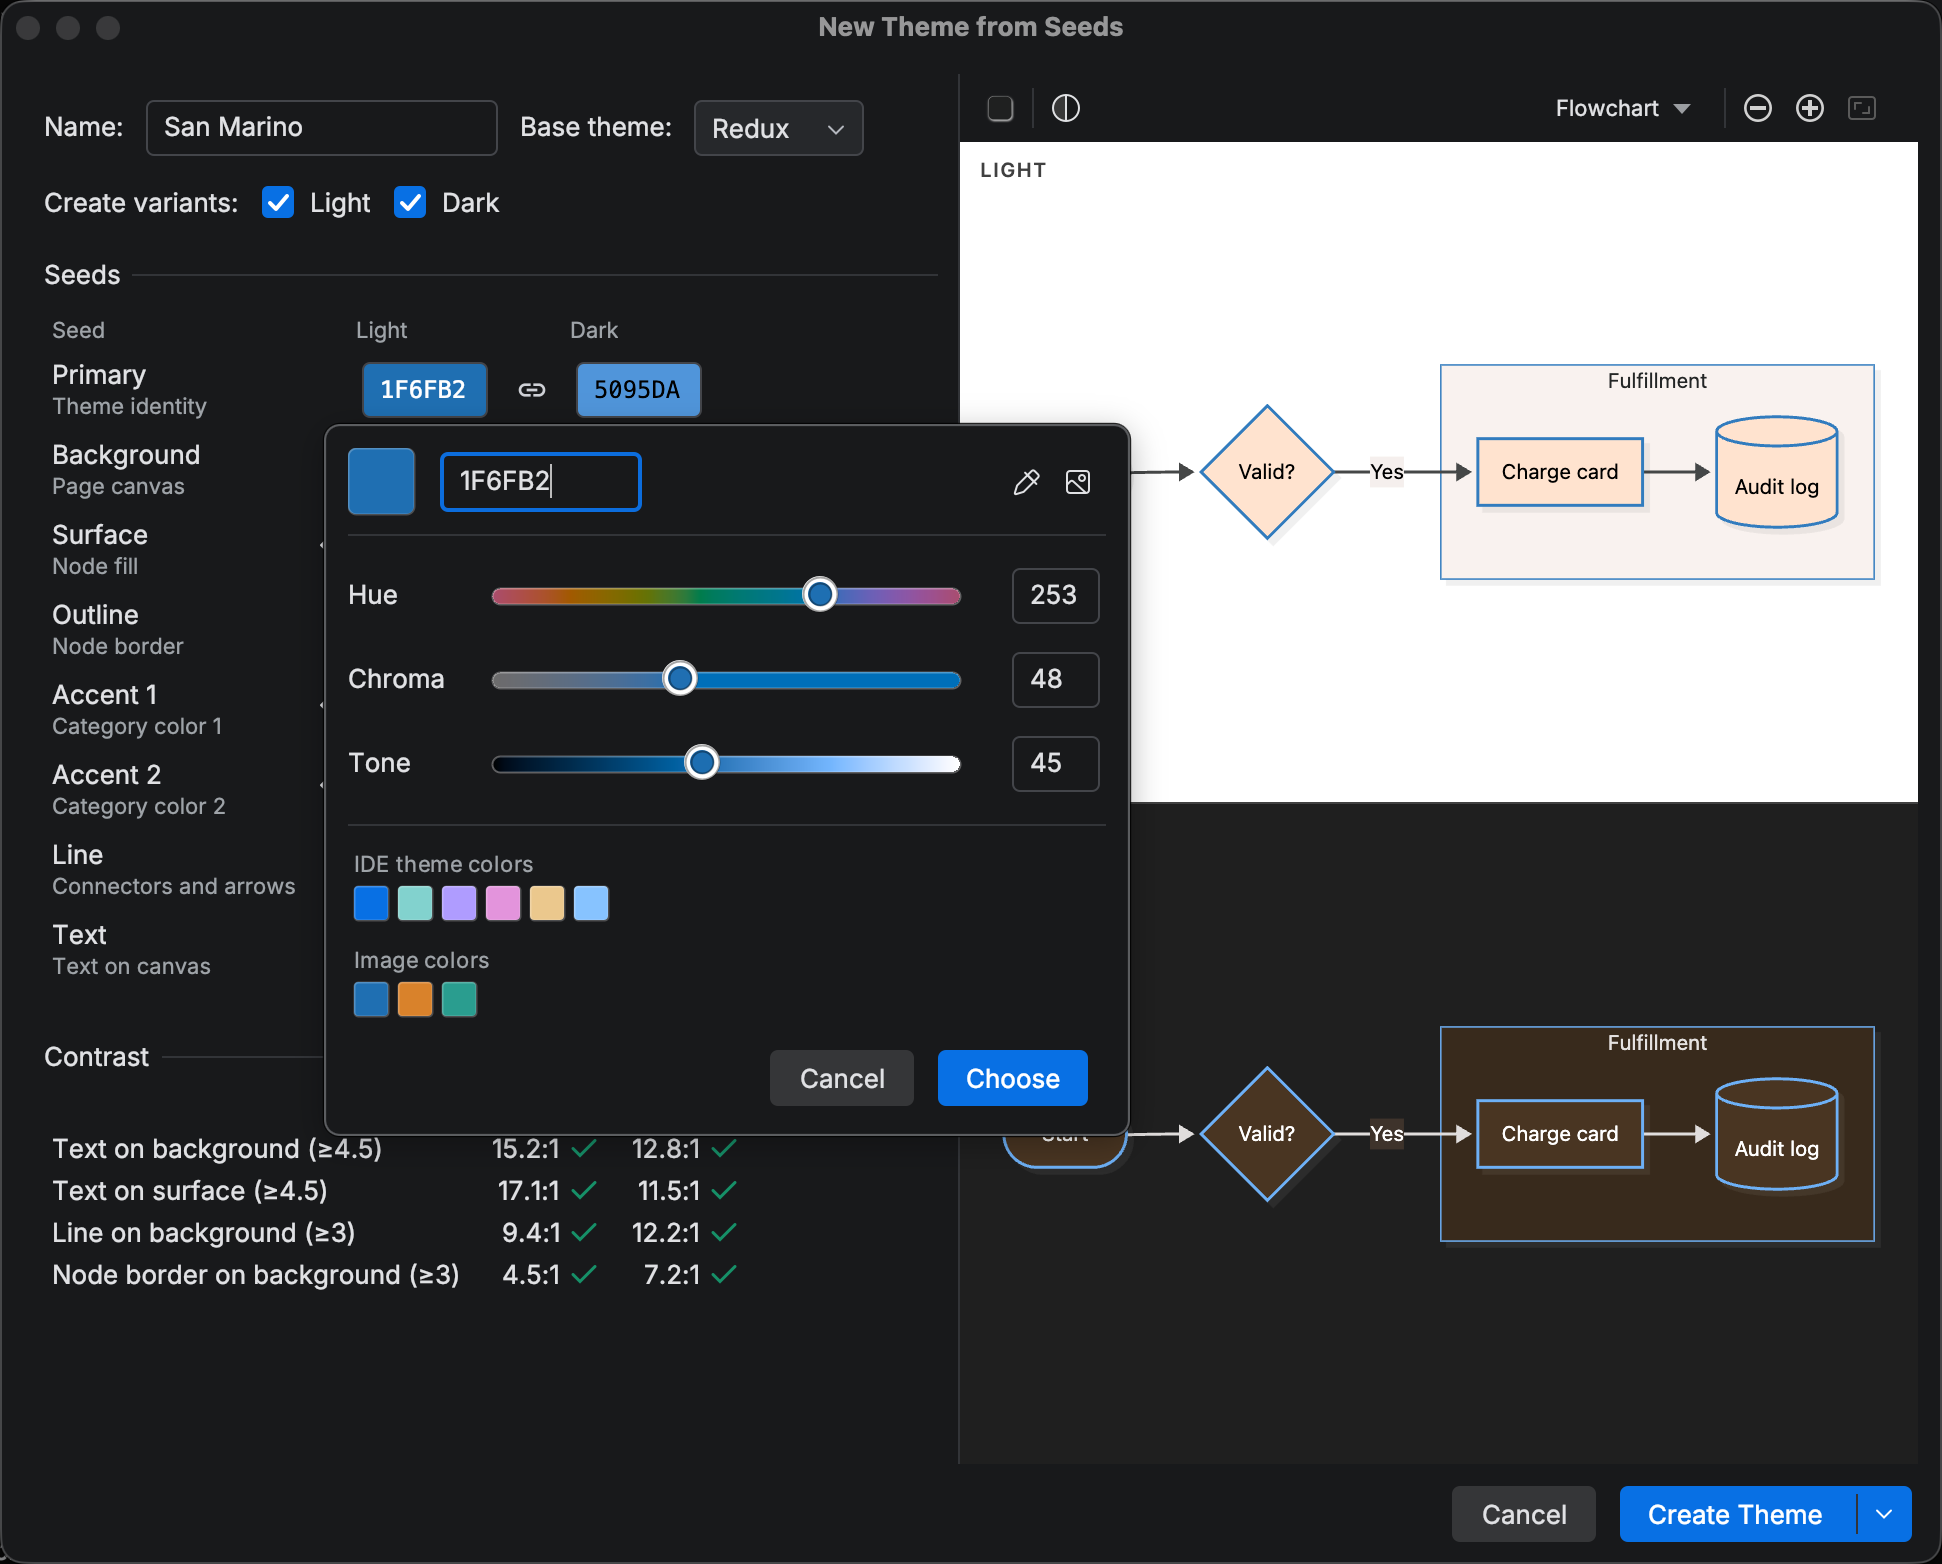Click the 'Charge card' node in dark preview
Screen dimensions: 1942x1564
point(1560,1134)
